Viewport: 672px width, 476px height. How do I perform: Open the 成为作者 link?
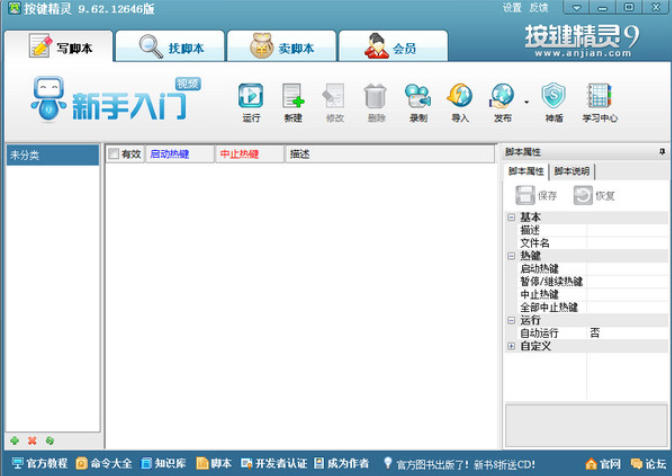point(341,463)
